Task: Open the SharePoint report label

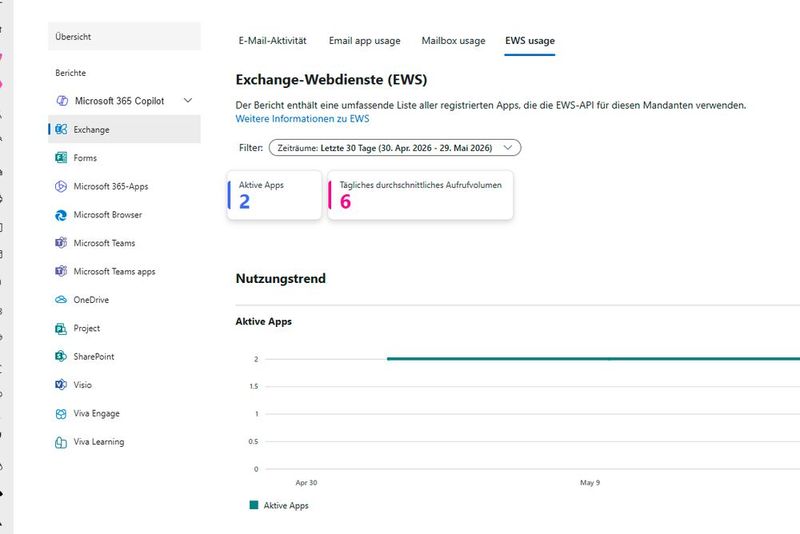Action: [93, 357]
